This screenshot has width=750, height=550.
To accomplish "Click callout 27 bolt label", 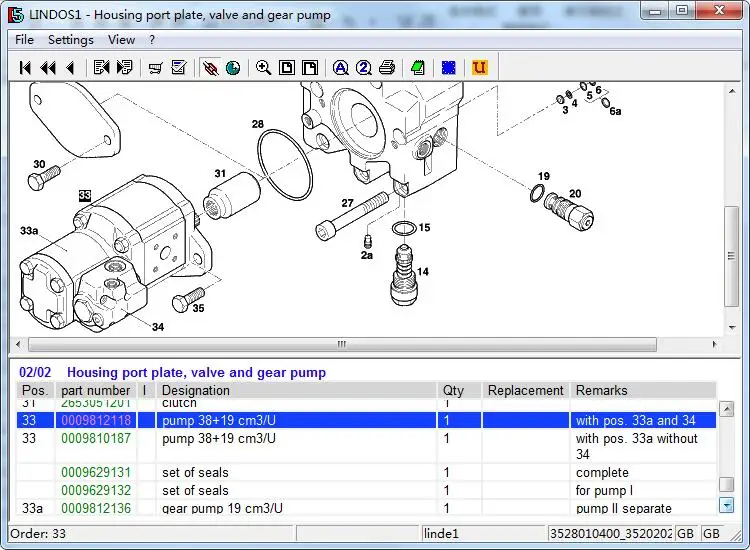I will tap(347, 203).
